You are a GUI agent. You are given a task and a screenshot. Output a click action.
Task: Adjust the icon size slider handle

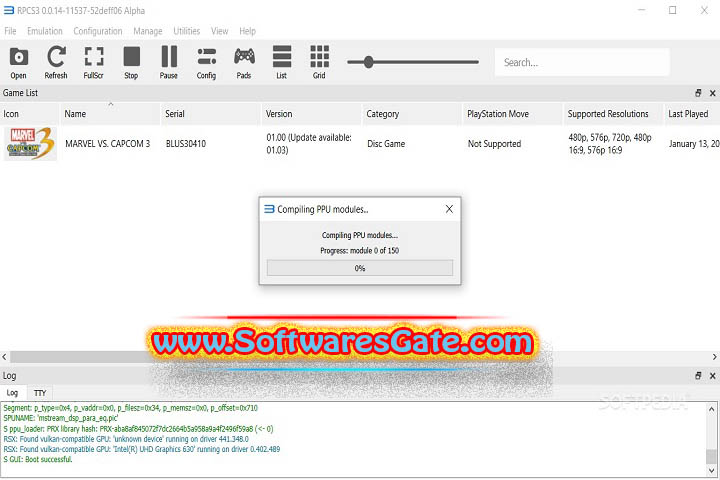pyautogui.click(x=368, y=62)
